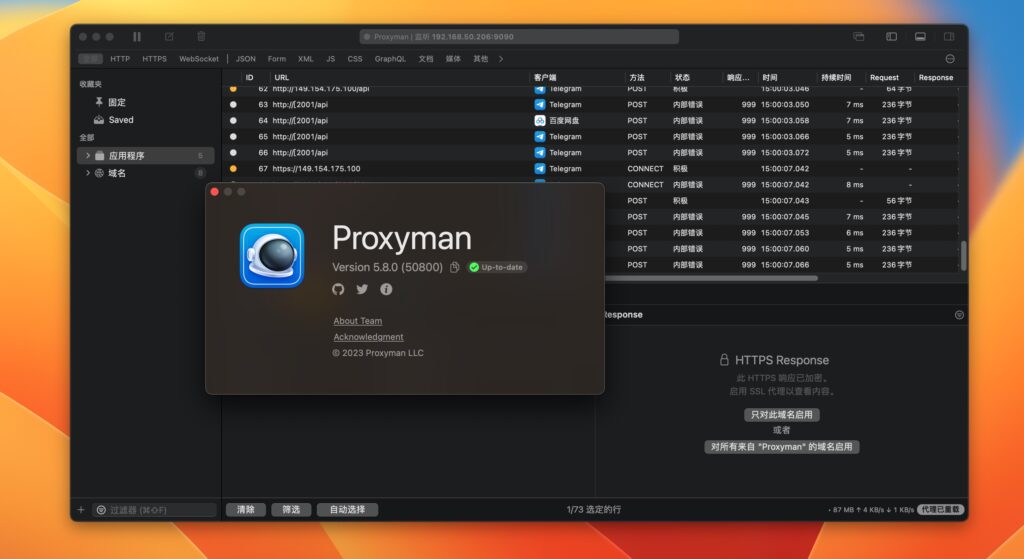The image size is (1024, 559).
Task: Click the URL https://149.154.175.100 in row 67
Action: pos(316,168)
